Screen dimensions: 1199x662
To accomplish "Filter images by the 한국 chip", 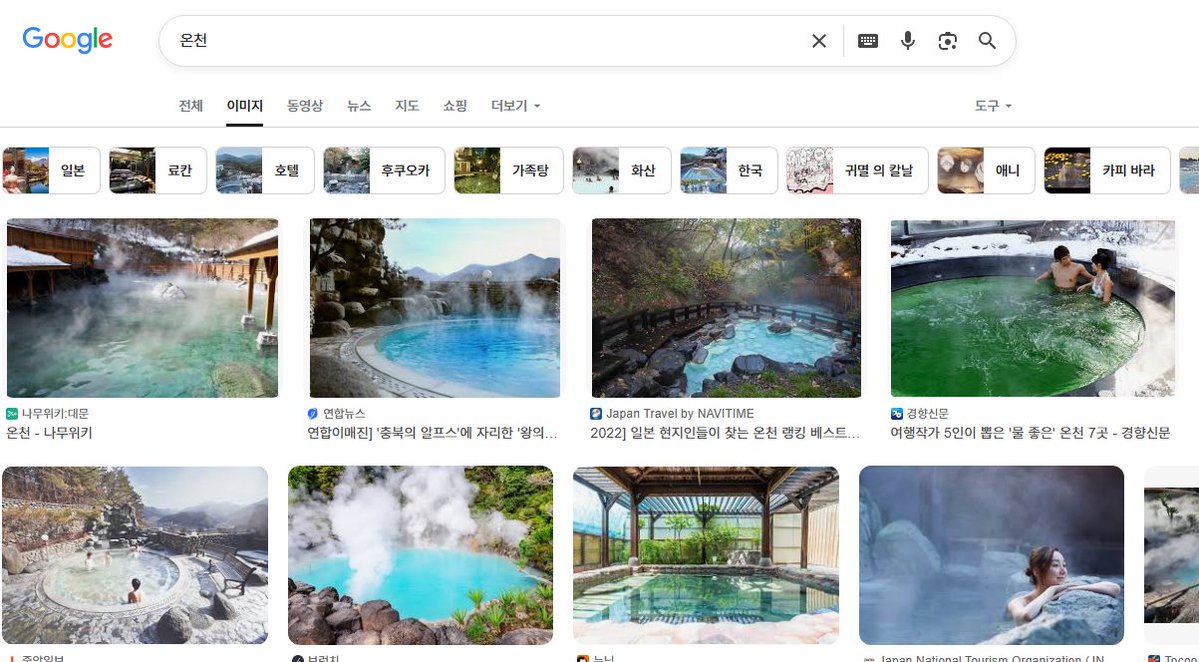I will (729, 170).
